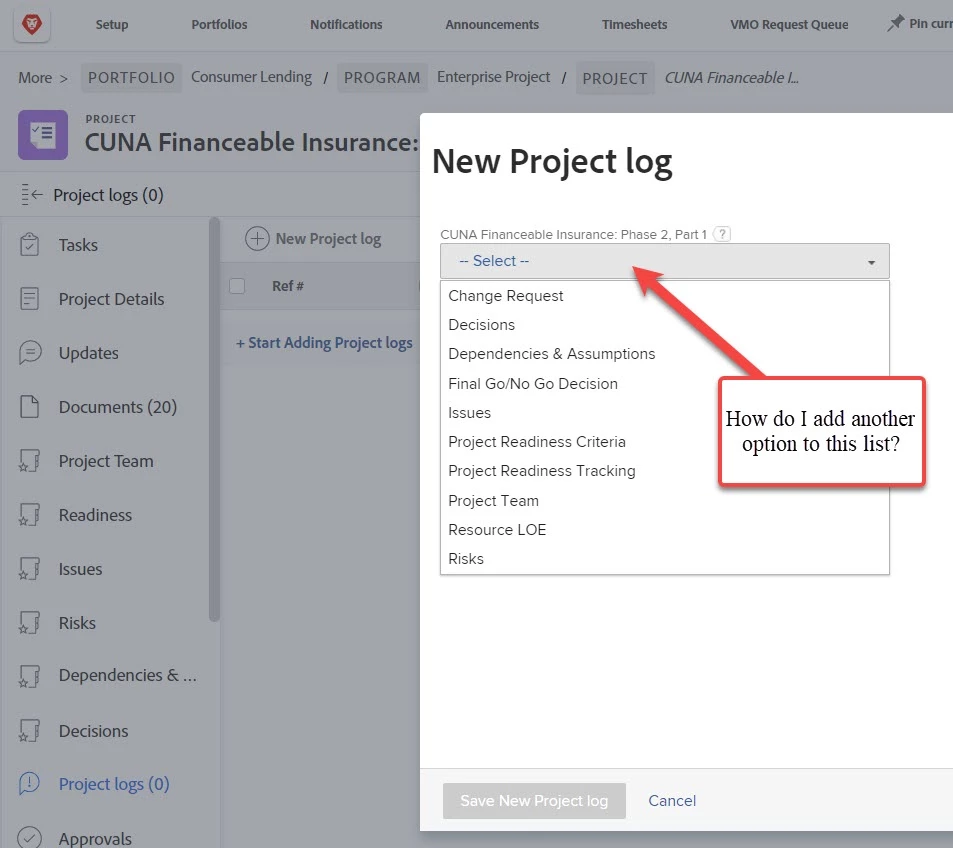Screen dimensions: 953x848
Task: Click the dropdown caret arrow
Action: coord(871,263)
